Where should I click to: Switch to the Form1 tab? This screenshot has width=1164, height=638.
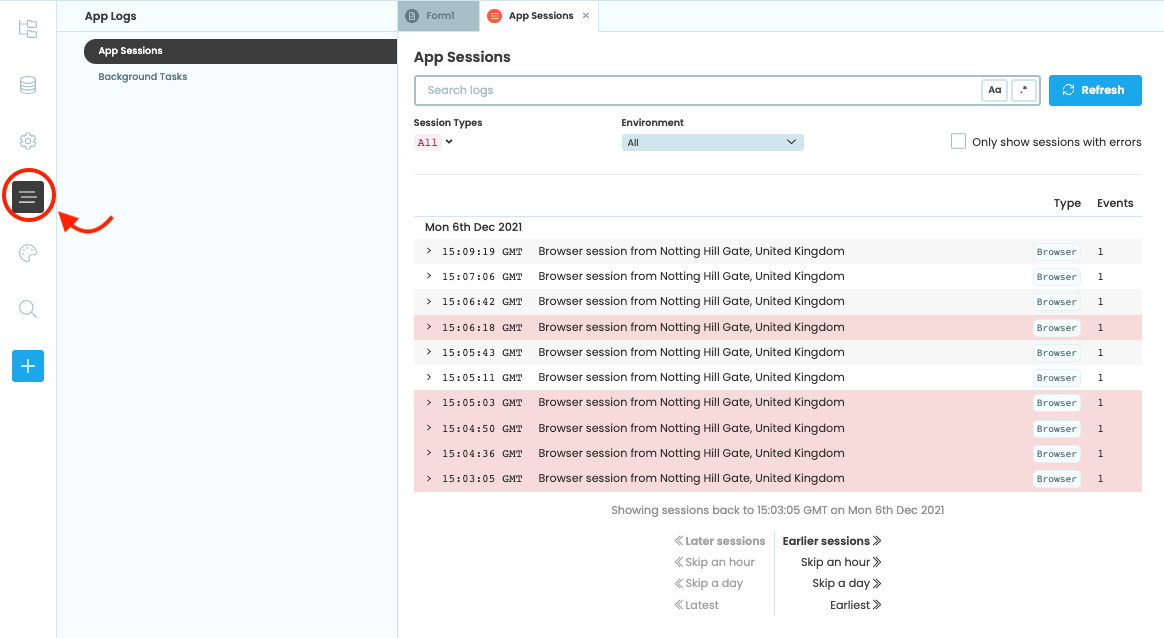pyautogui.click(x=440, y=15)
